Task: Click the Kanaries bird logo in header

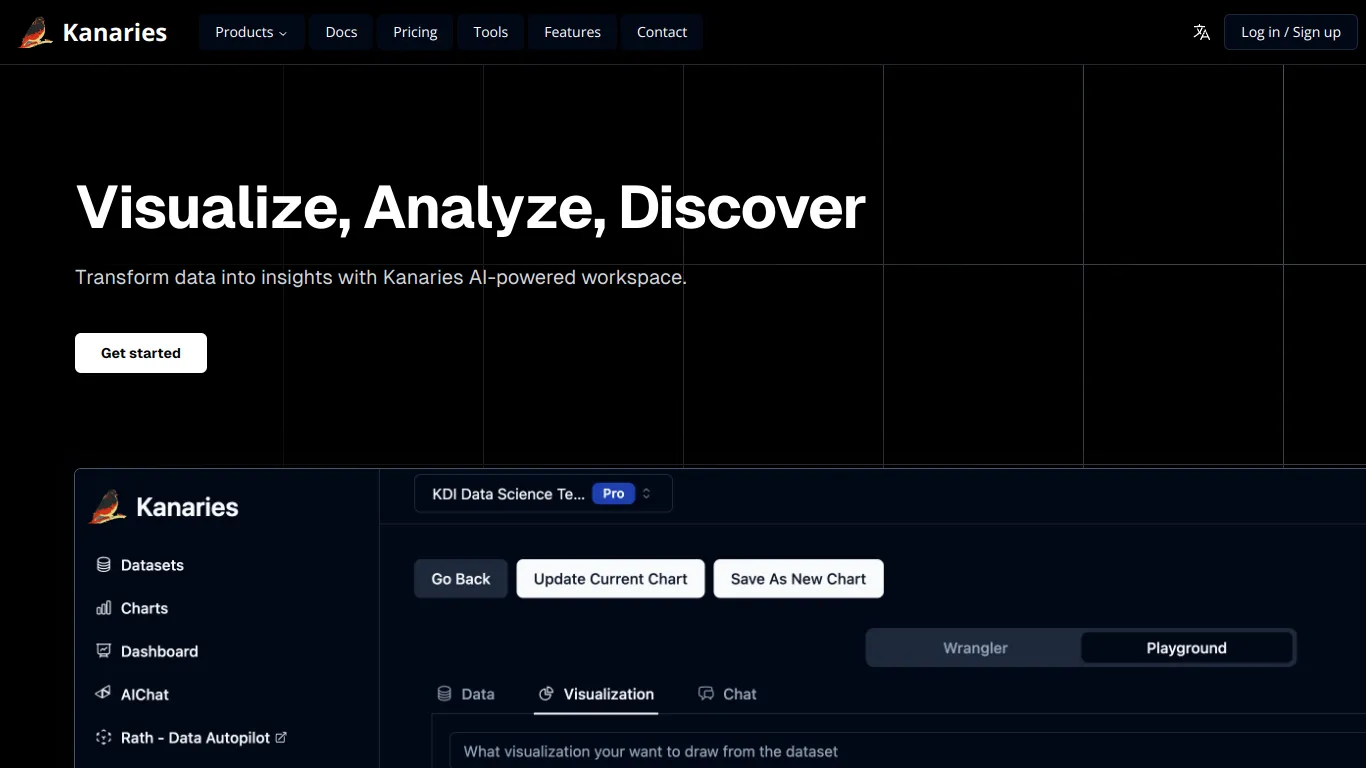Action: pyautogui.click(x=36, y=32)
